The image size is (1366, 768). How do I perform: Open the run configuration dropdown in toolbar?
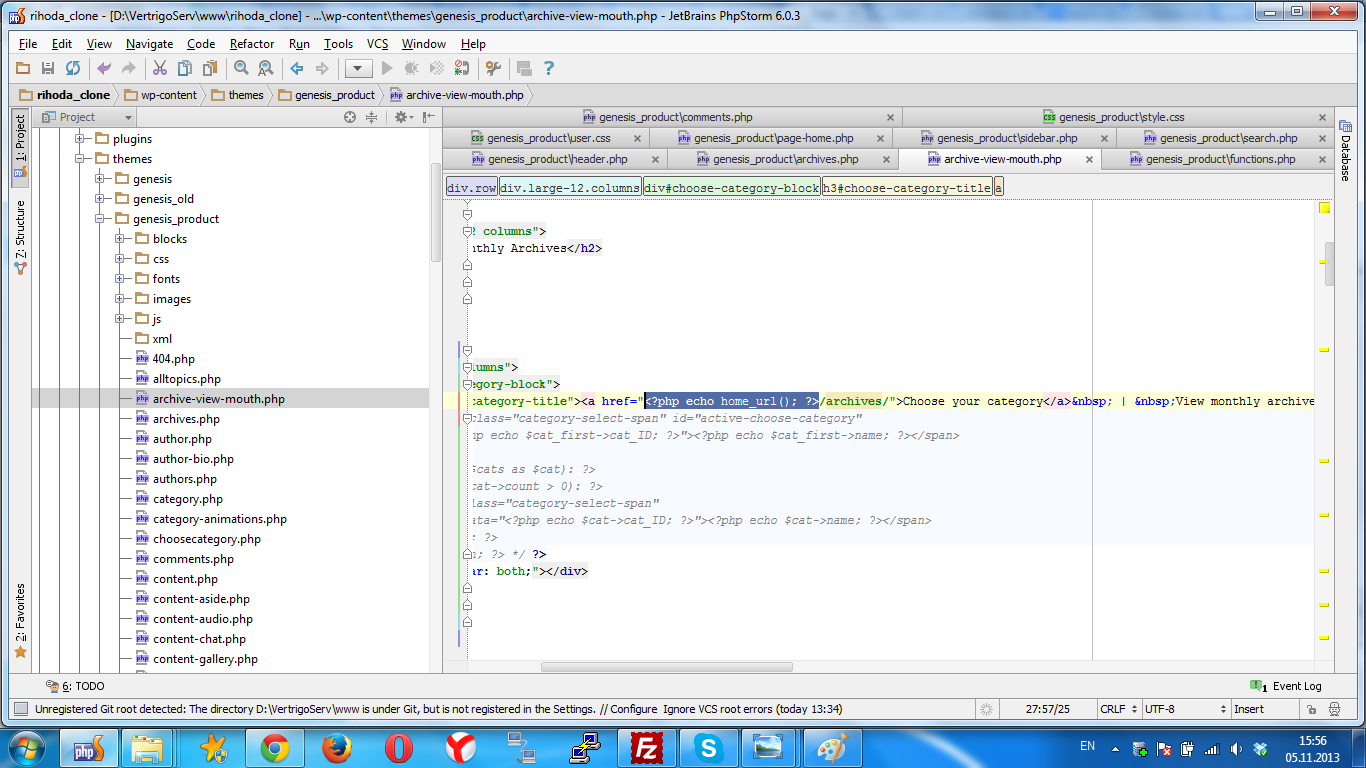[x=358, y=68]
